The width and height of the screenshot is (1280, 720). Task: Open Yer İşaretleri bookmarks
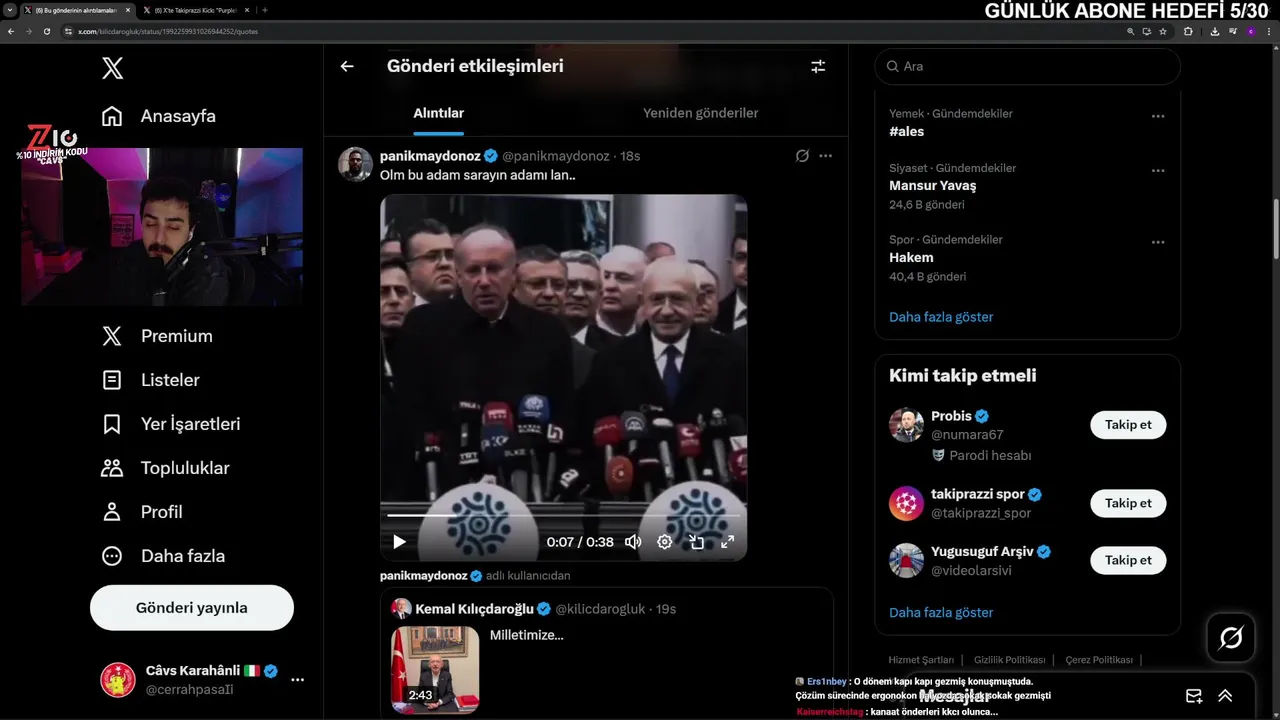pyautogui.click(x=171, y=424)
